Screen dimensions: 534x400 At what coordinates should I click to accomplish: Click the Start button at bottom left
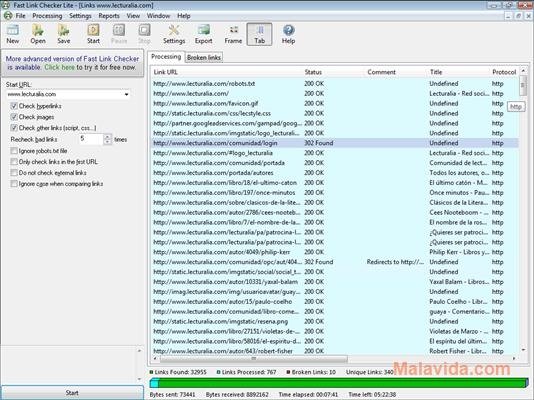click(x=72, y=393)
